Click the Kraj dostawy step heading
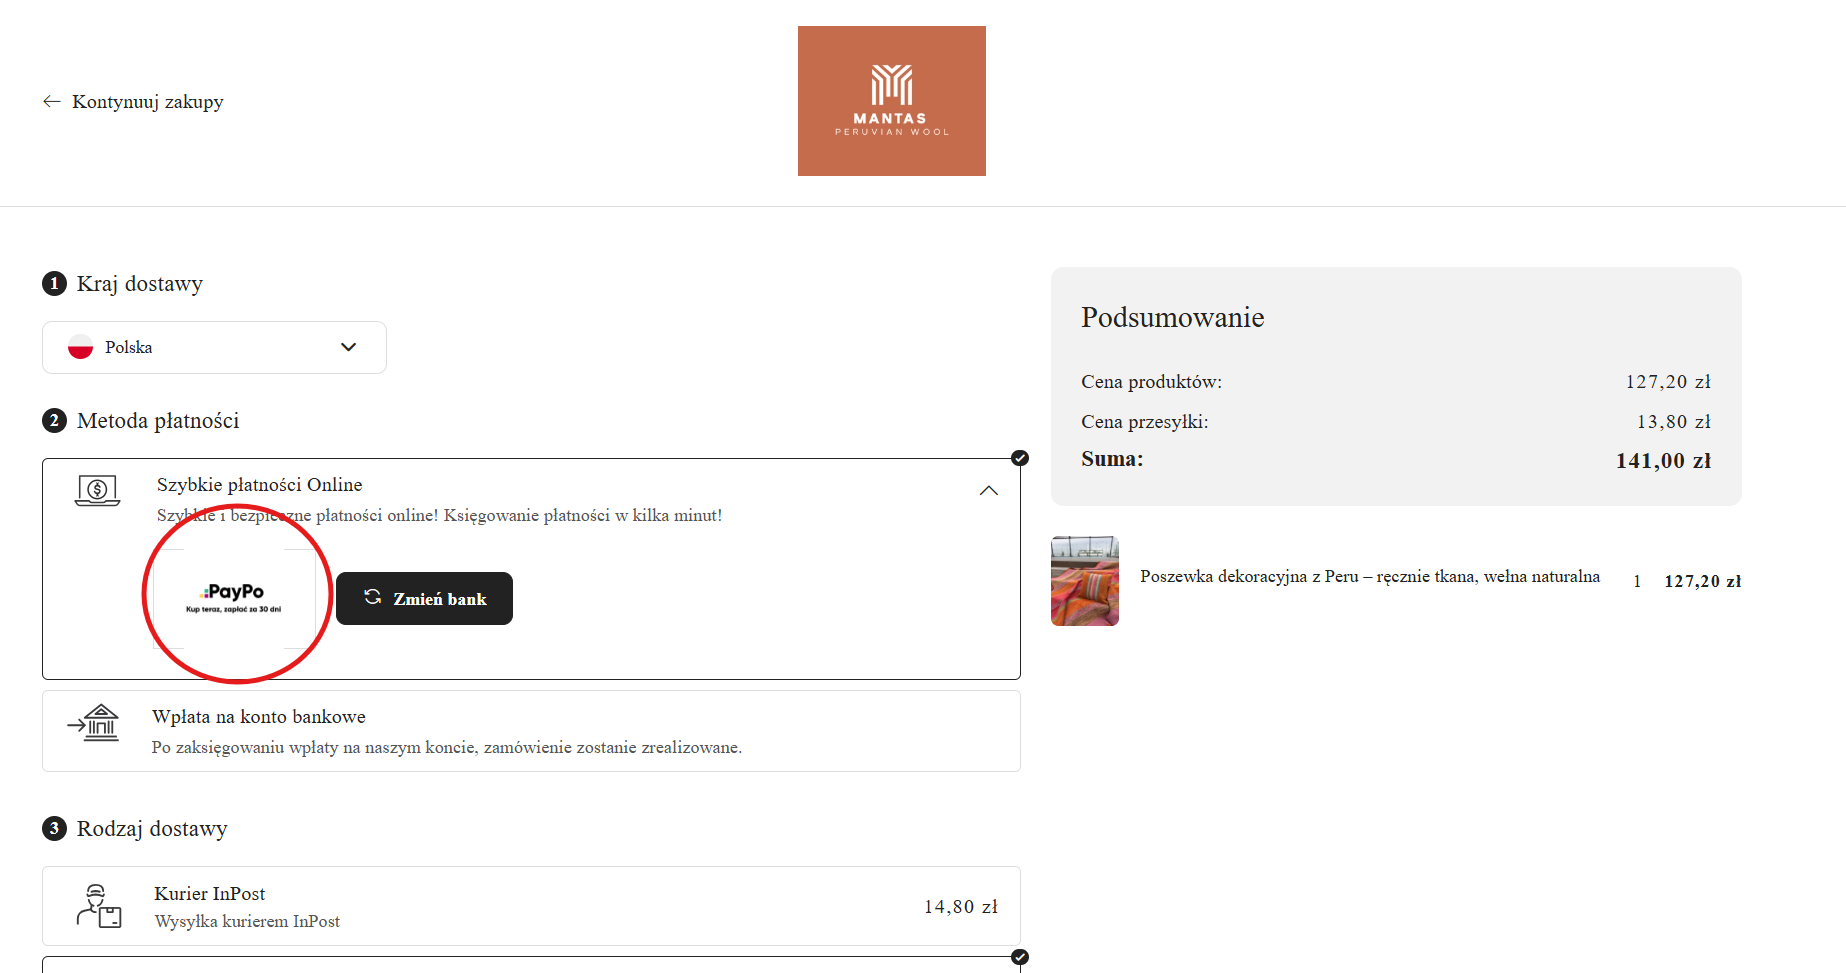Screen dimensions: 1846x973 click(x=140, y=284)
